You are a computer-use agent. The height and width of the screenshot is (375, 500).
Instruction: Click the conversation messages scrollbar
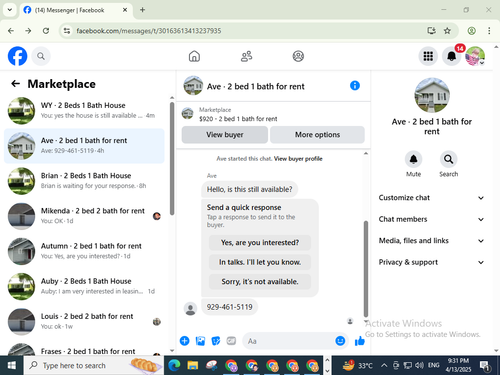[366, 268]
